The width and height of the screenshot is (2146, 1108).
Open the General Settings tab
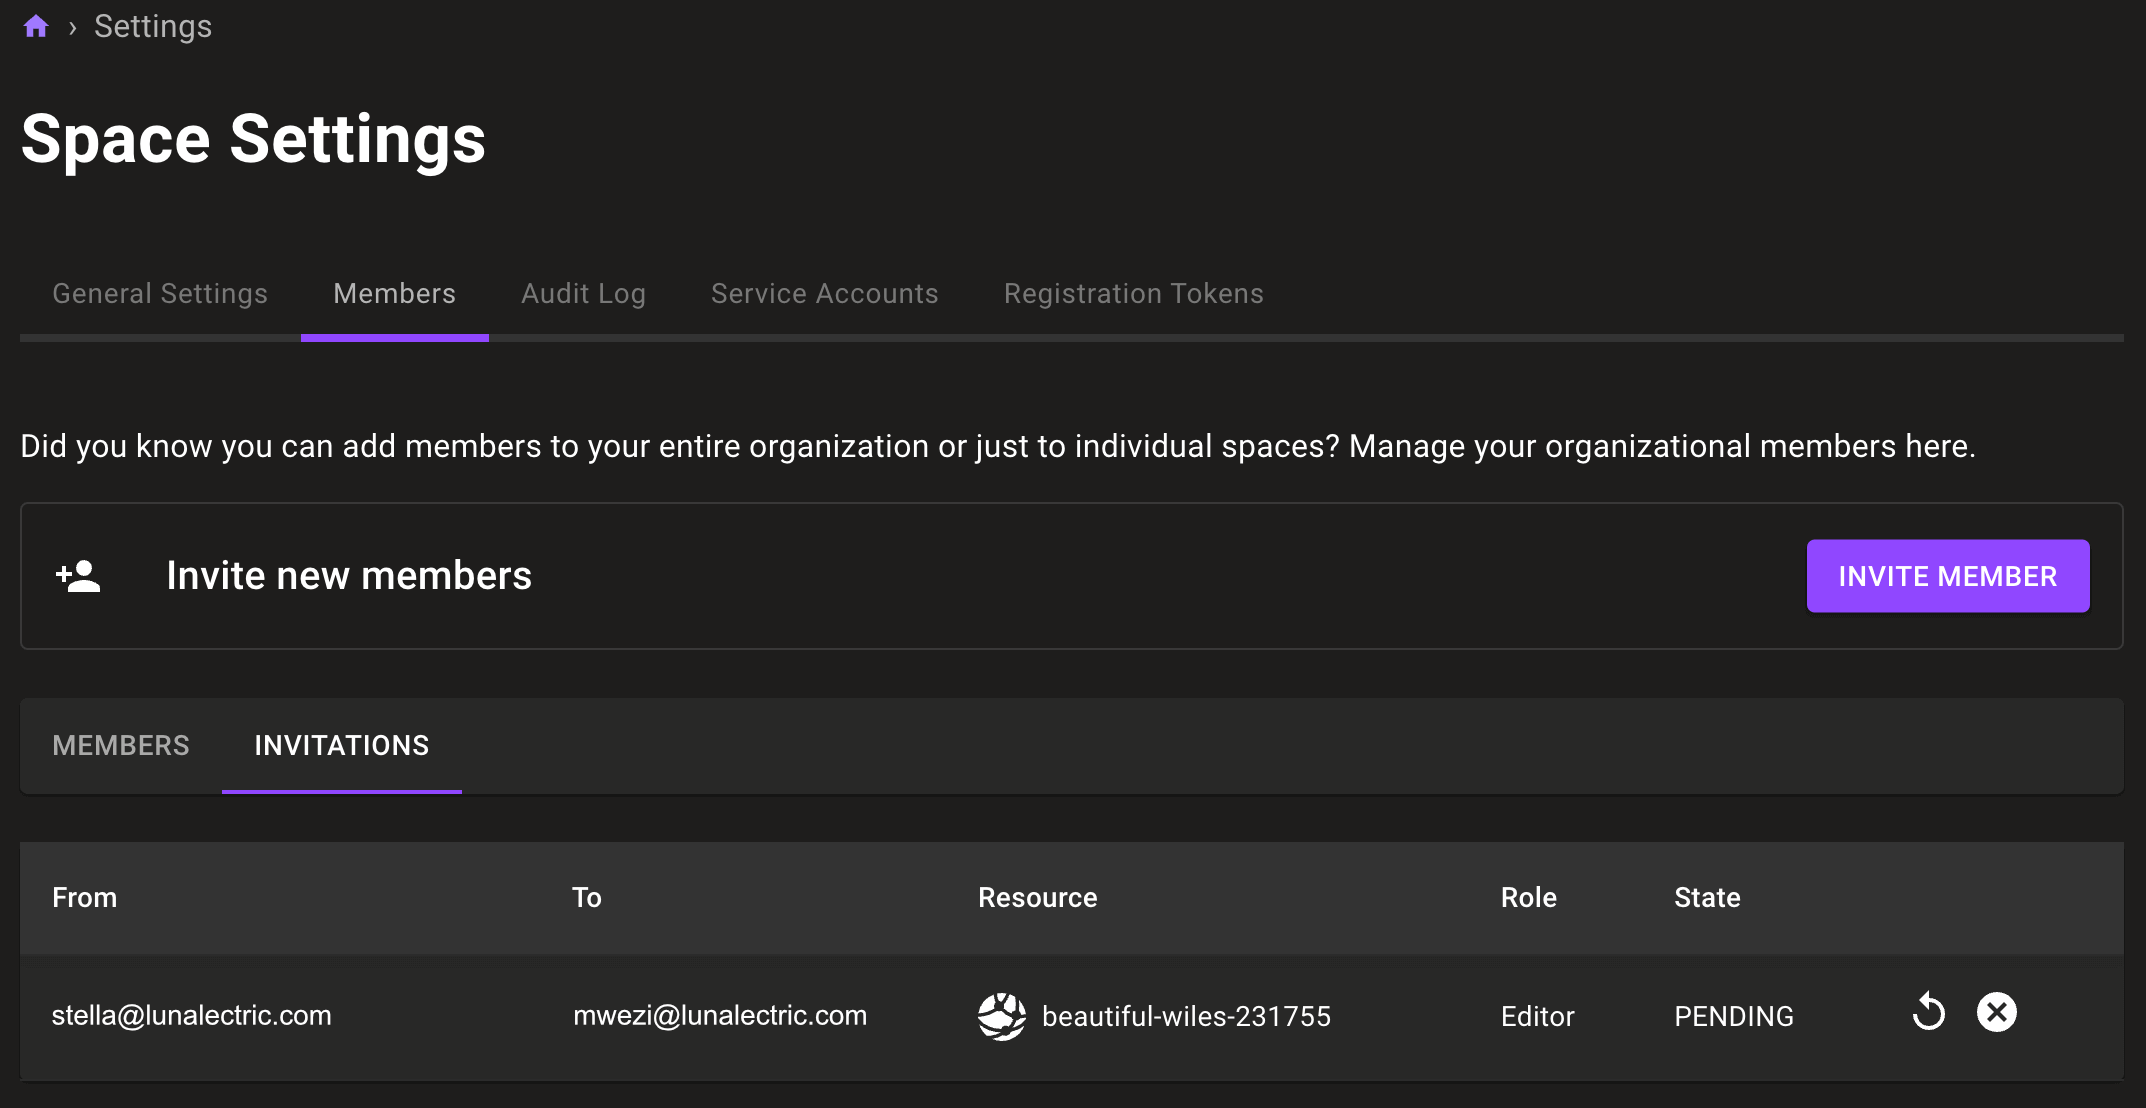tap(160, 294)
